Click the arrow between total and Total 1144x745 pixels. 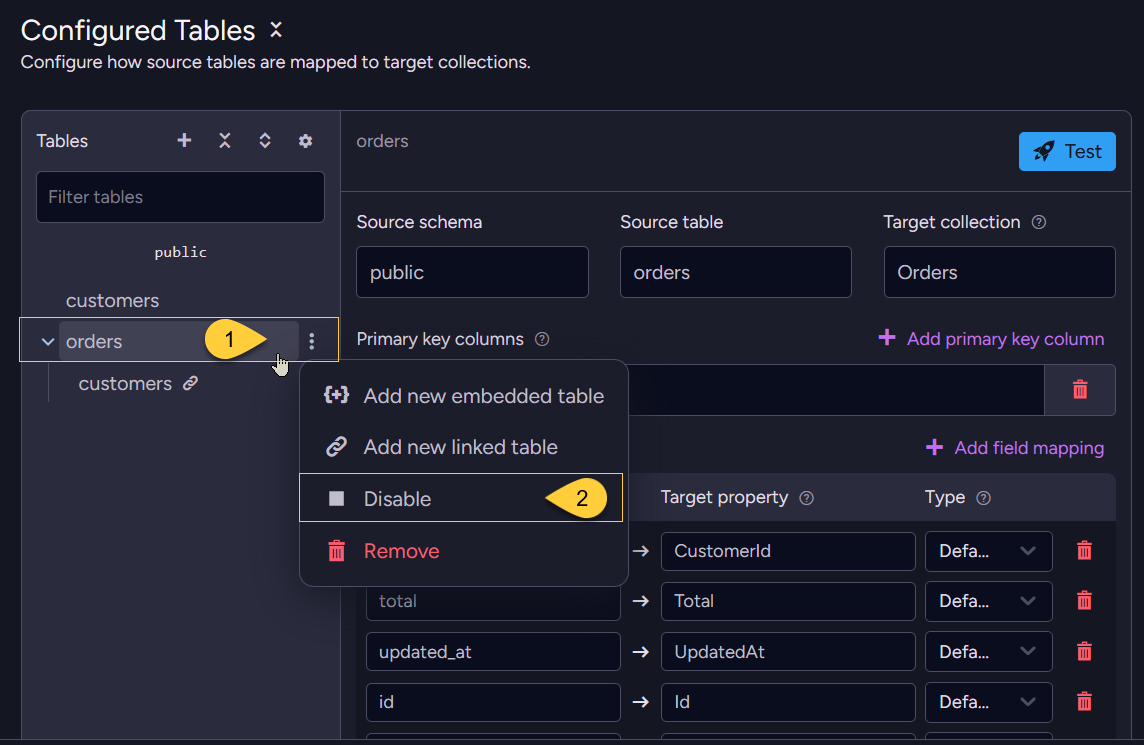click(x=641, y=601)
